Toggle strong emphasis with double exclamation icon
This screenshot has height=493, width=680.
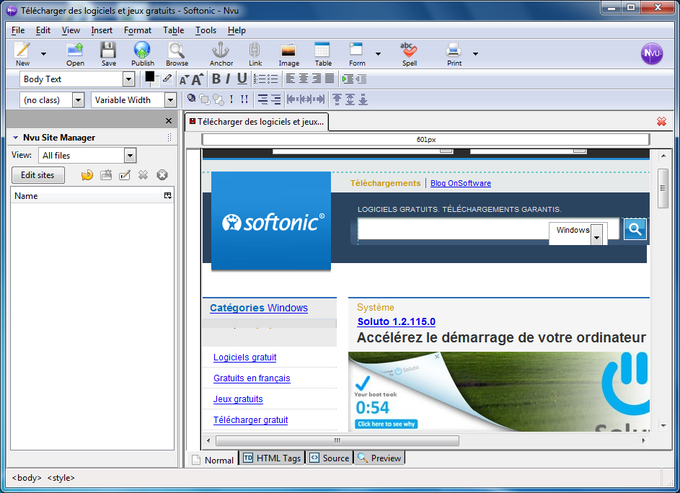[x=244, y=99]
